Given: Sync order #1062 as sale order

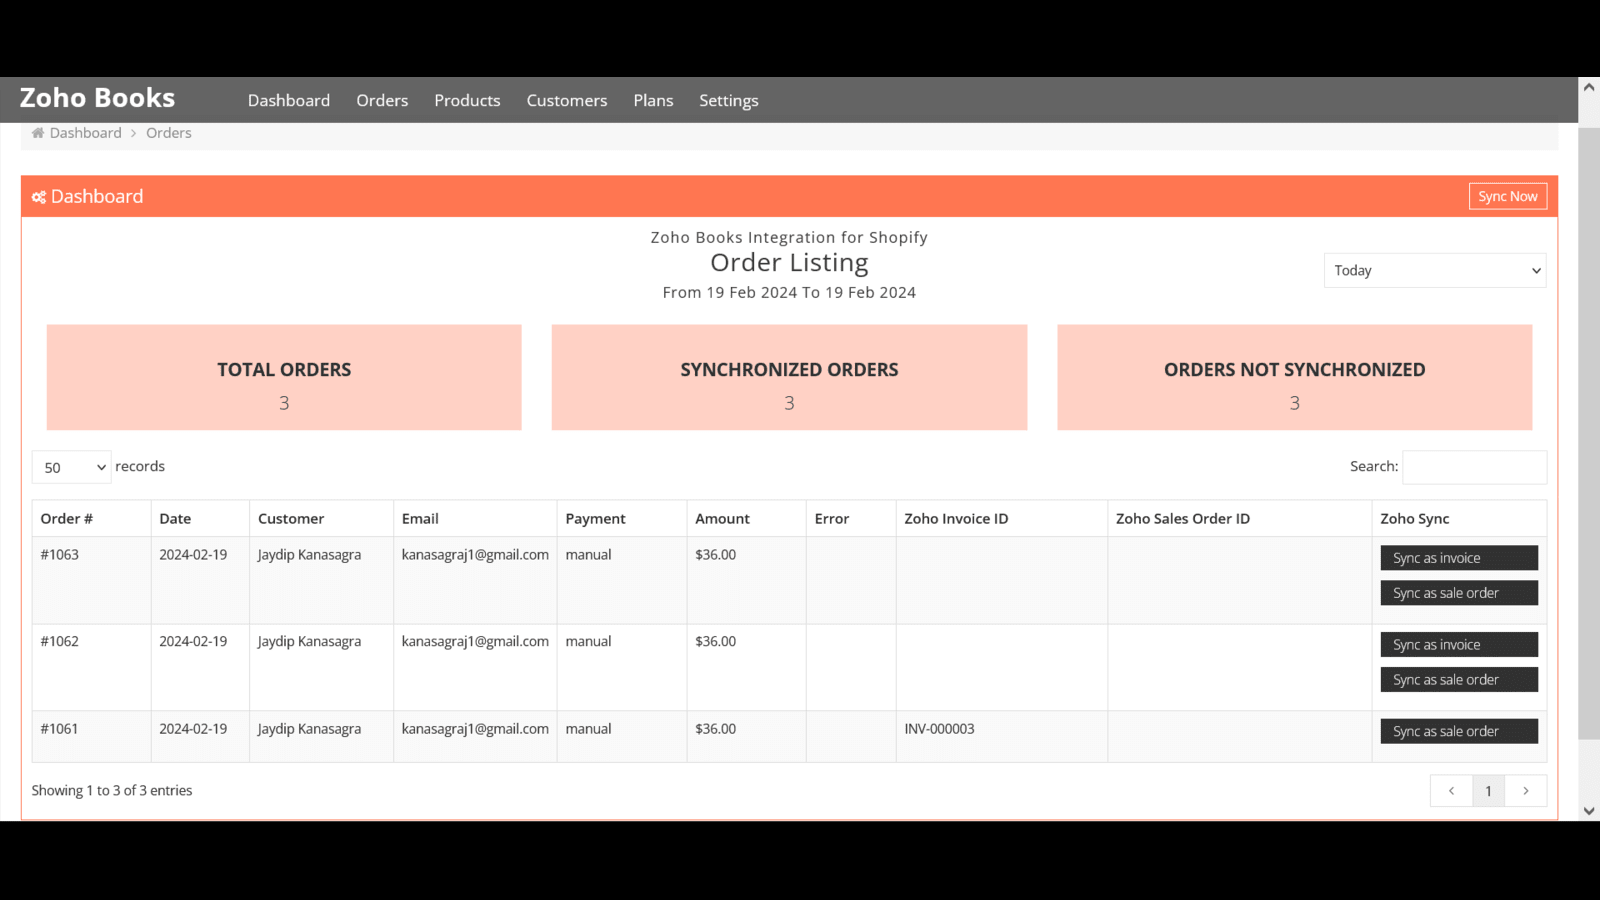Looking at the screenshot, I should coord(1459,680).
